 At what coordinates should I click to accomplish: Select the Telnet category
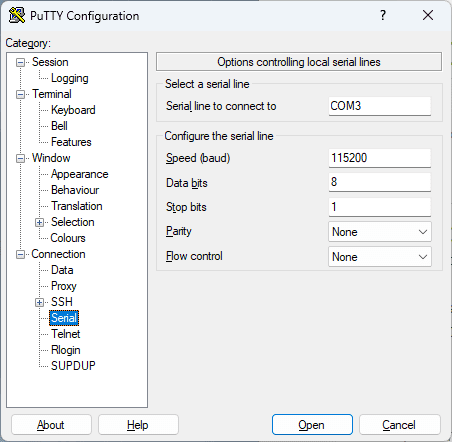point(66,334)
